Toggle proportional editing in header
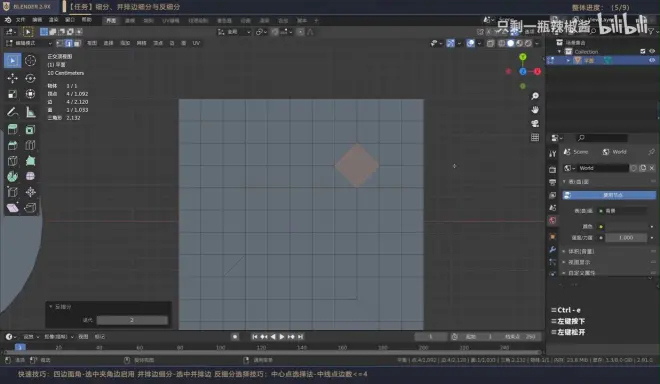The width and height of the screenshot is (660, 384). [300, 32]
